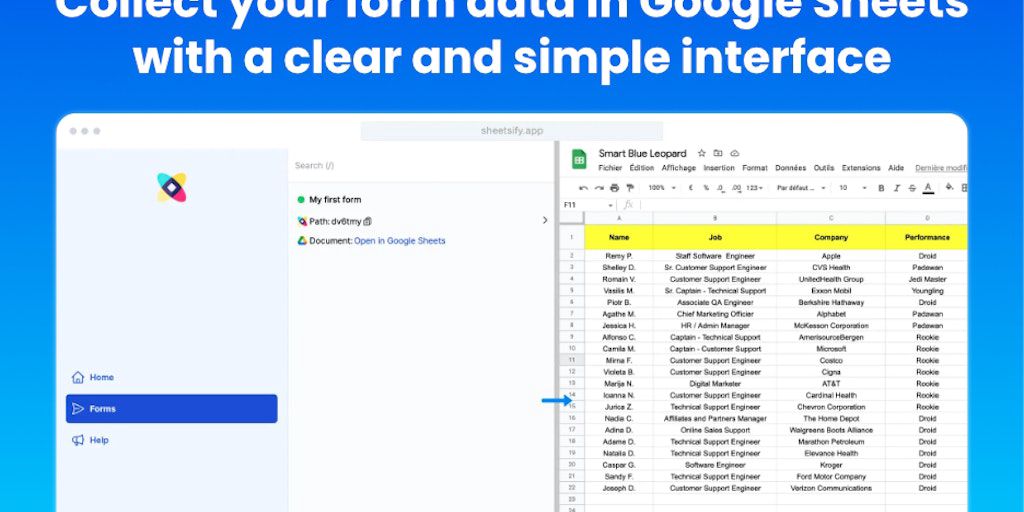The height and width of the screenshot is (512, 1024).
Task: Select Forms in the Sheetsify sidebar
Action: (171, 409)
